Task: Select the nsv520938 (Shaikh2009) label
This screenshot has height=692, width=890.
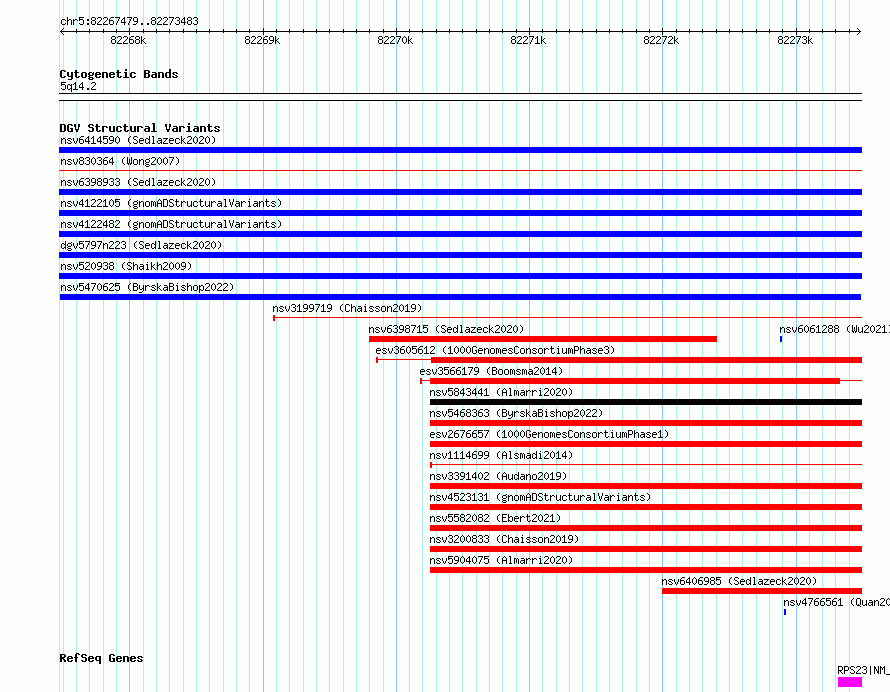Action: tap(126, 266)
